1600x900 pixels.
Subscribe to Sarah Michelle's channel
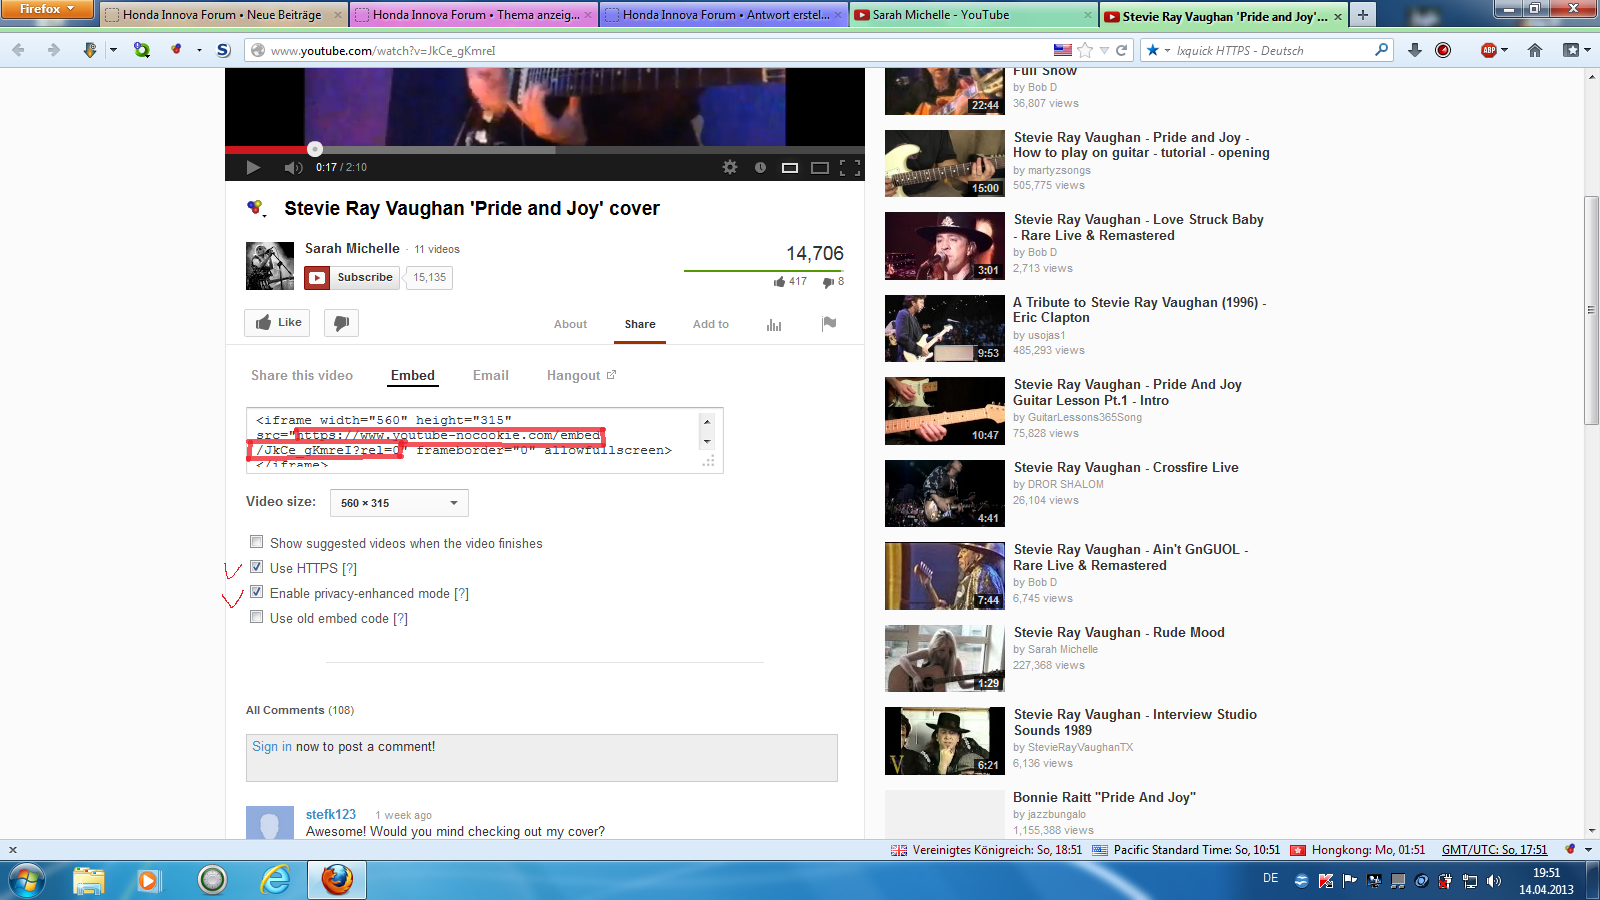(353, 278)
